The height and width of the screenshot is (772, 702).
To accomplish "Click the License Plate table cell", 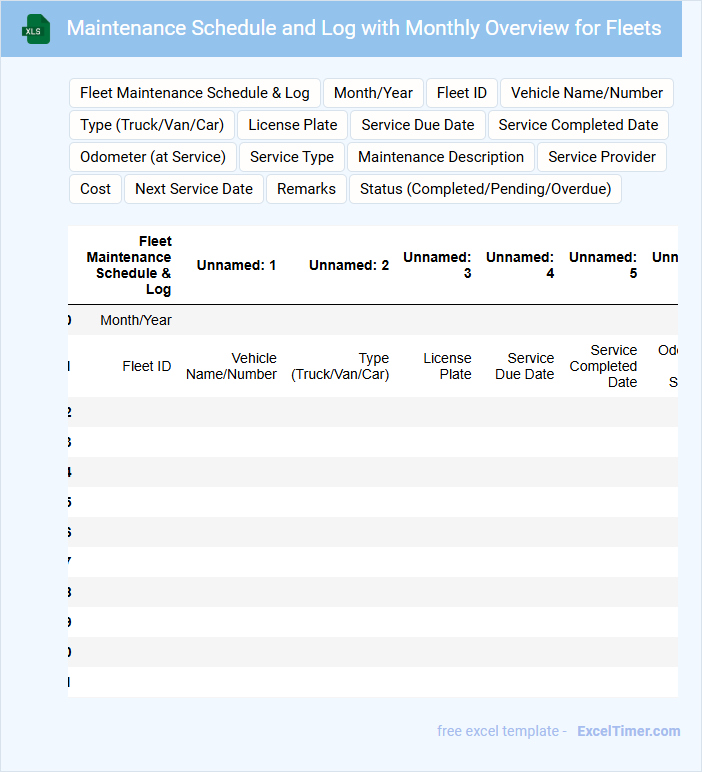I will (x=447, y=366).
